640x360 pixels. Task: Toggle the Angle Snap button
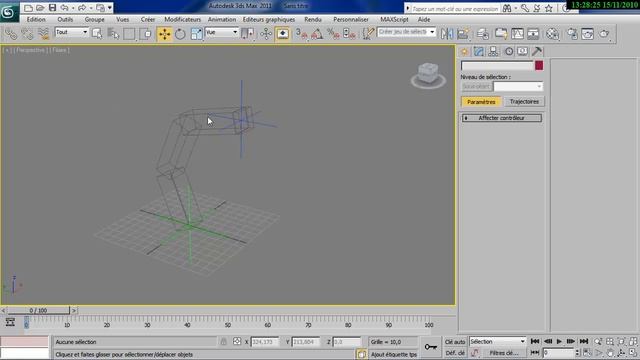317,34
